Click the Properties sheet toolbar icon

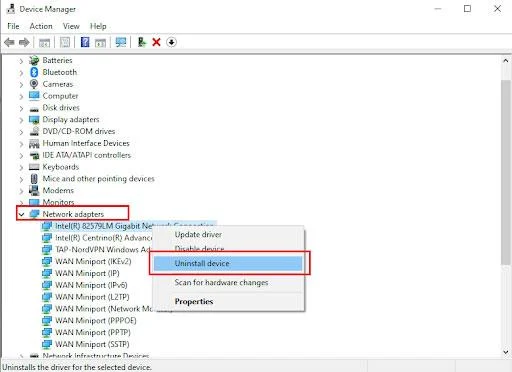pos(65,42)
